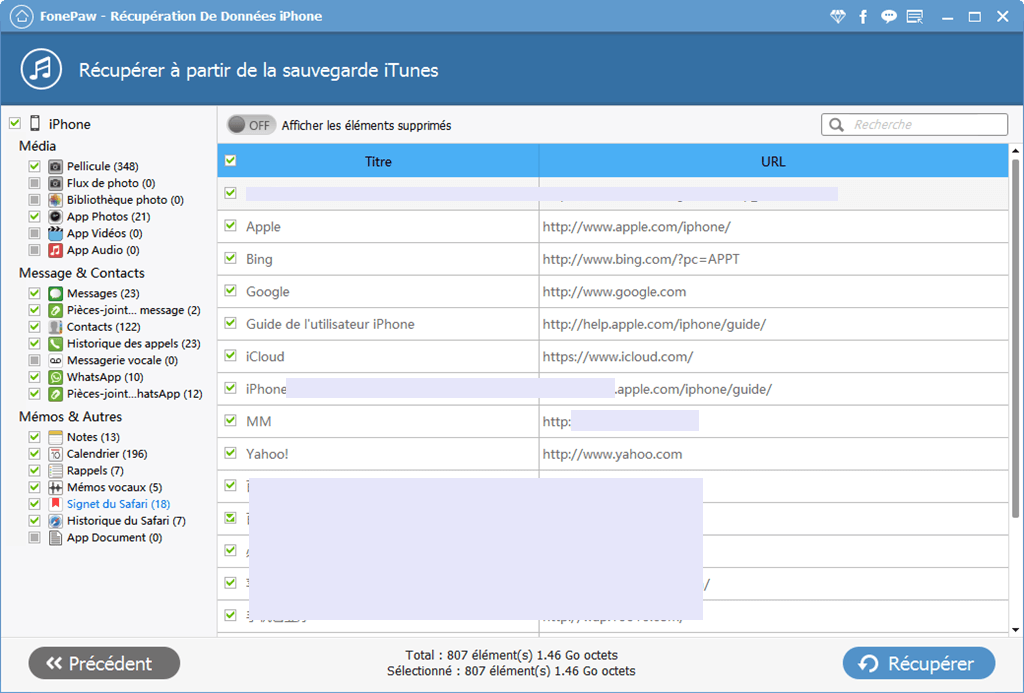Image resolution: width=1024 pixels, height=693 pixels.
Task: Select the Messagerie vocale icon
Action: coord(56,361)
